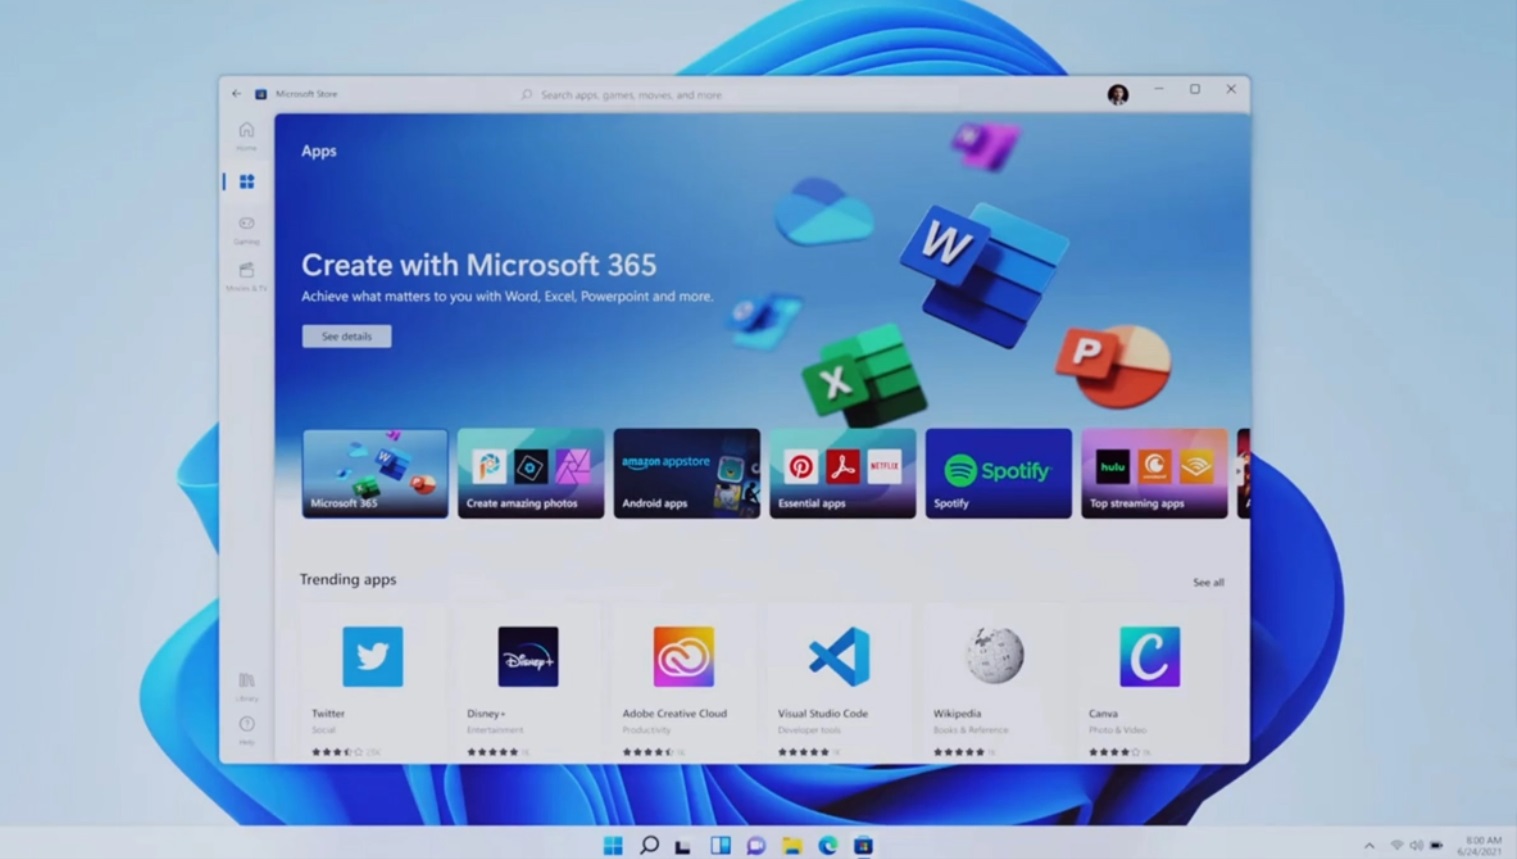Click the back arrow in title bar

237,94
